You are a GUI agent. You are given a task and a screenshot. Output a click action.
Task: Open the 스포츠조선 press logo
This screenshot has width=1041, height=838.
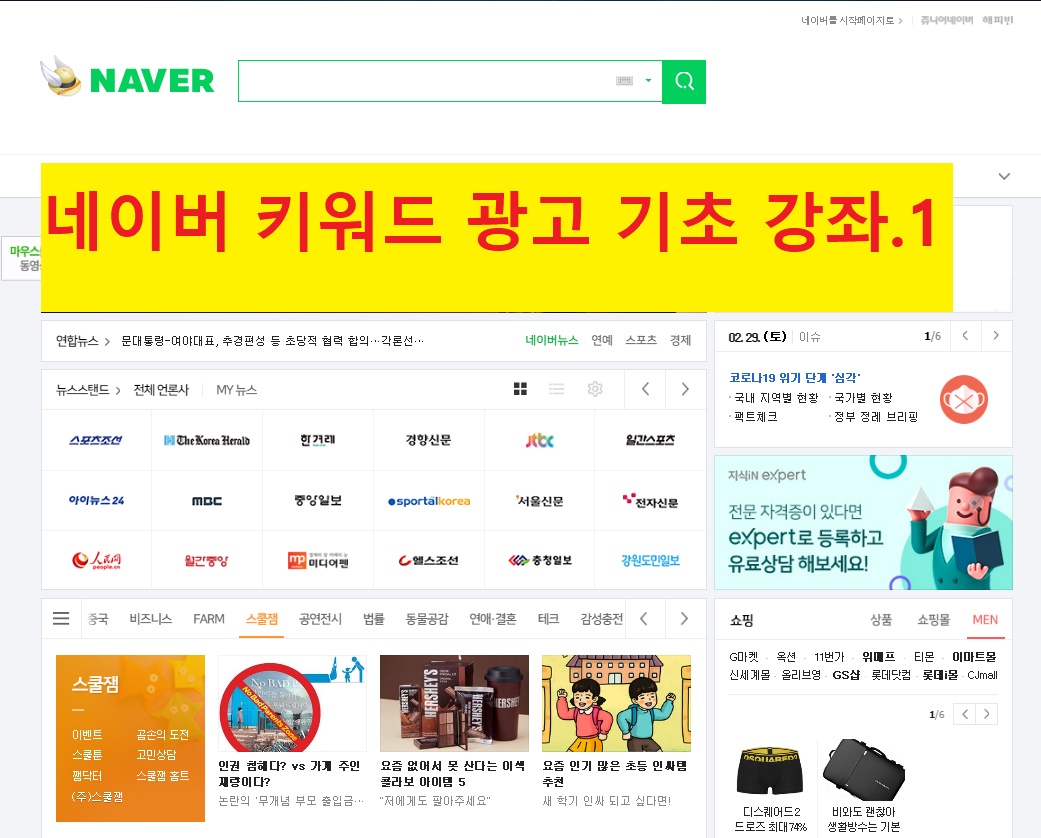96,440
